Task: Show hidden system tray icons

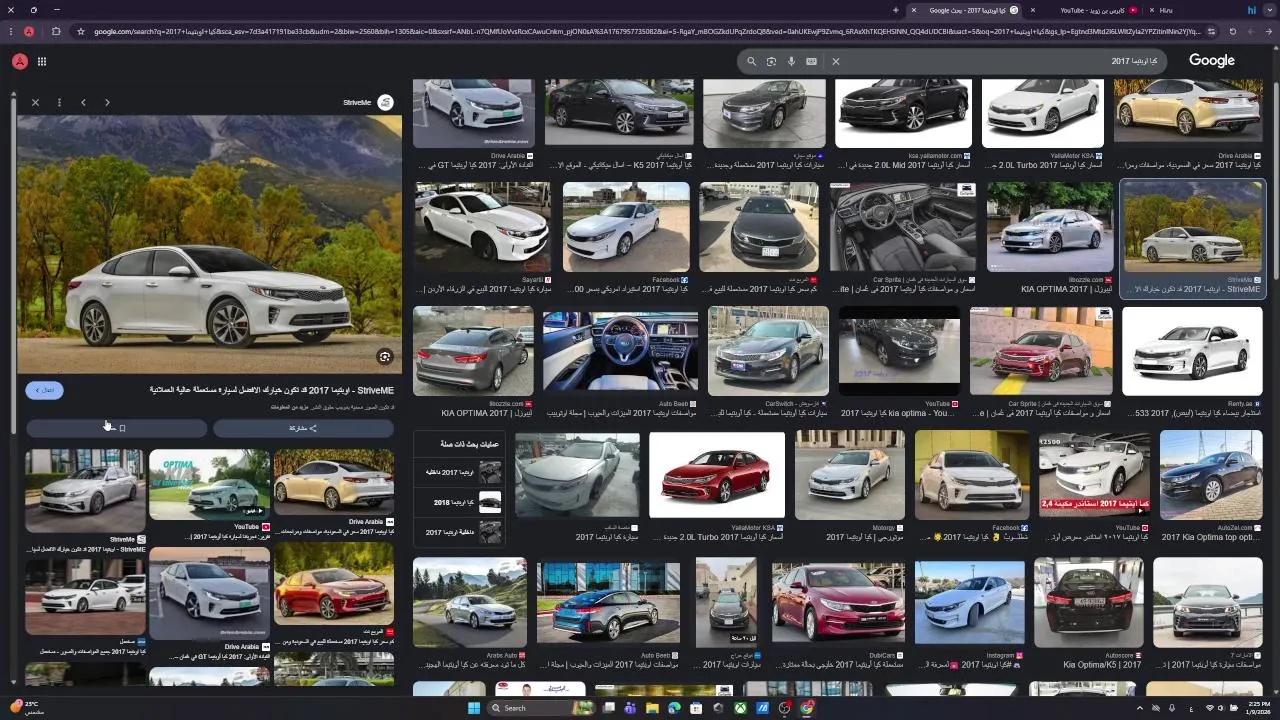Action: pos(1140,708)
